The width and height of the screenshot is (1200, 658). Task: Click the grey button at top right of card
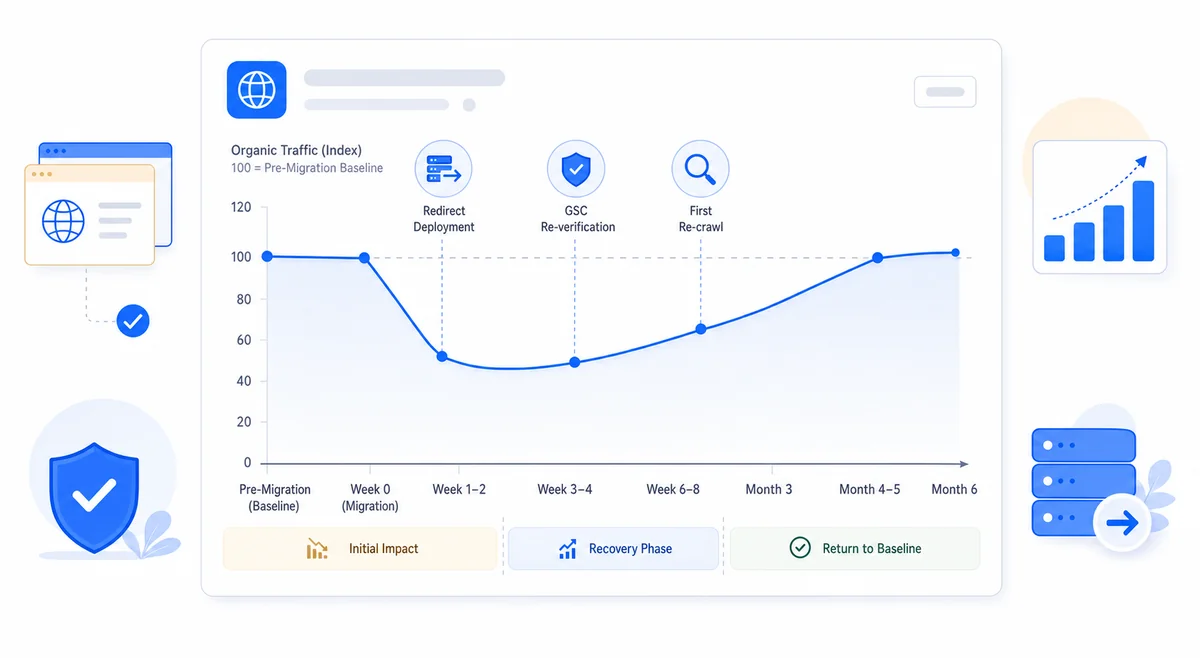coord(945,92)
